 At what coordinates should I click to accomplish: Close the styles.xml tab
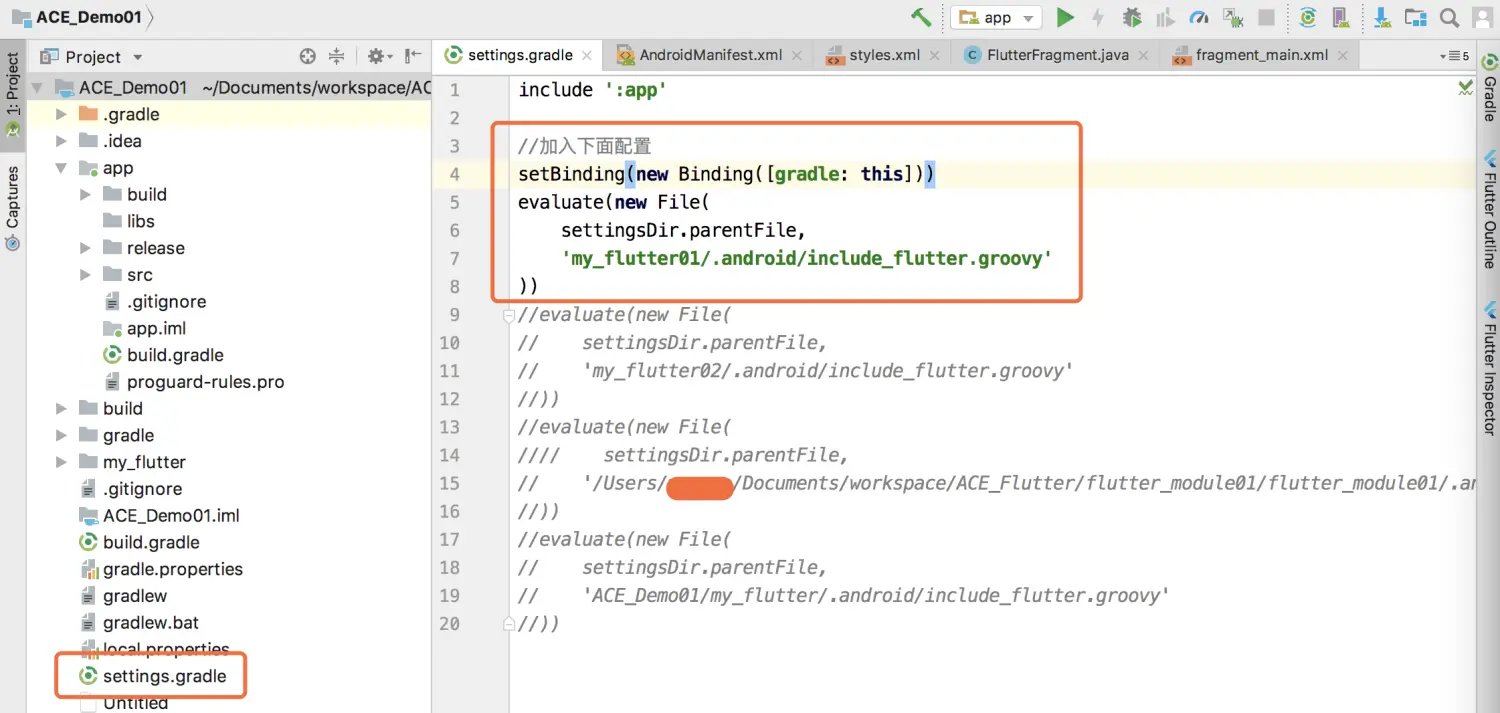tap(934, 56)
